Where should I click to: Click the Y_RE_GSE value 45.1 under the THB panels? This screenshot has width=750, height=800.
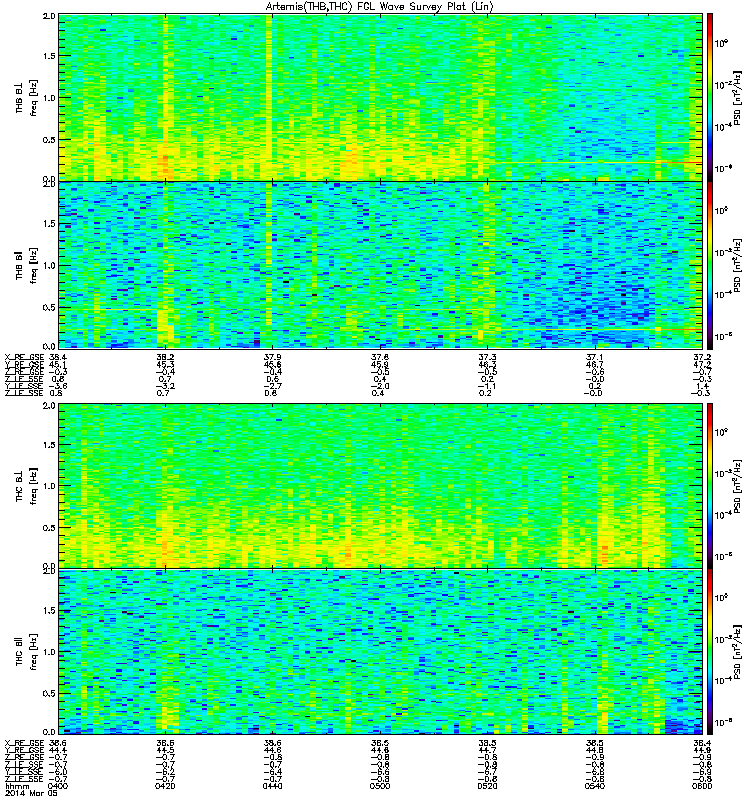click(58, 364)
